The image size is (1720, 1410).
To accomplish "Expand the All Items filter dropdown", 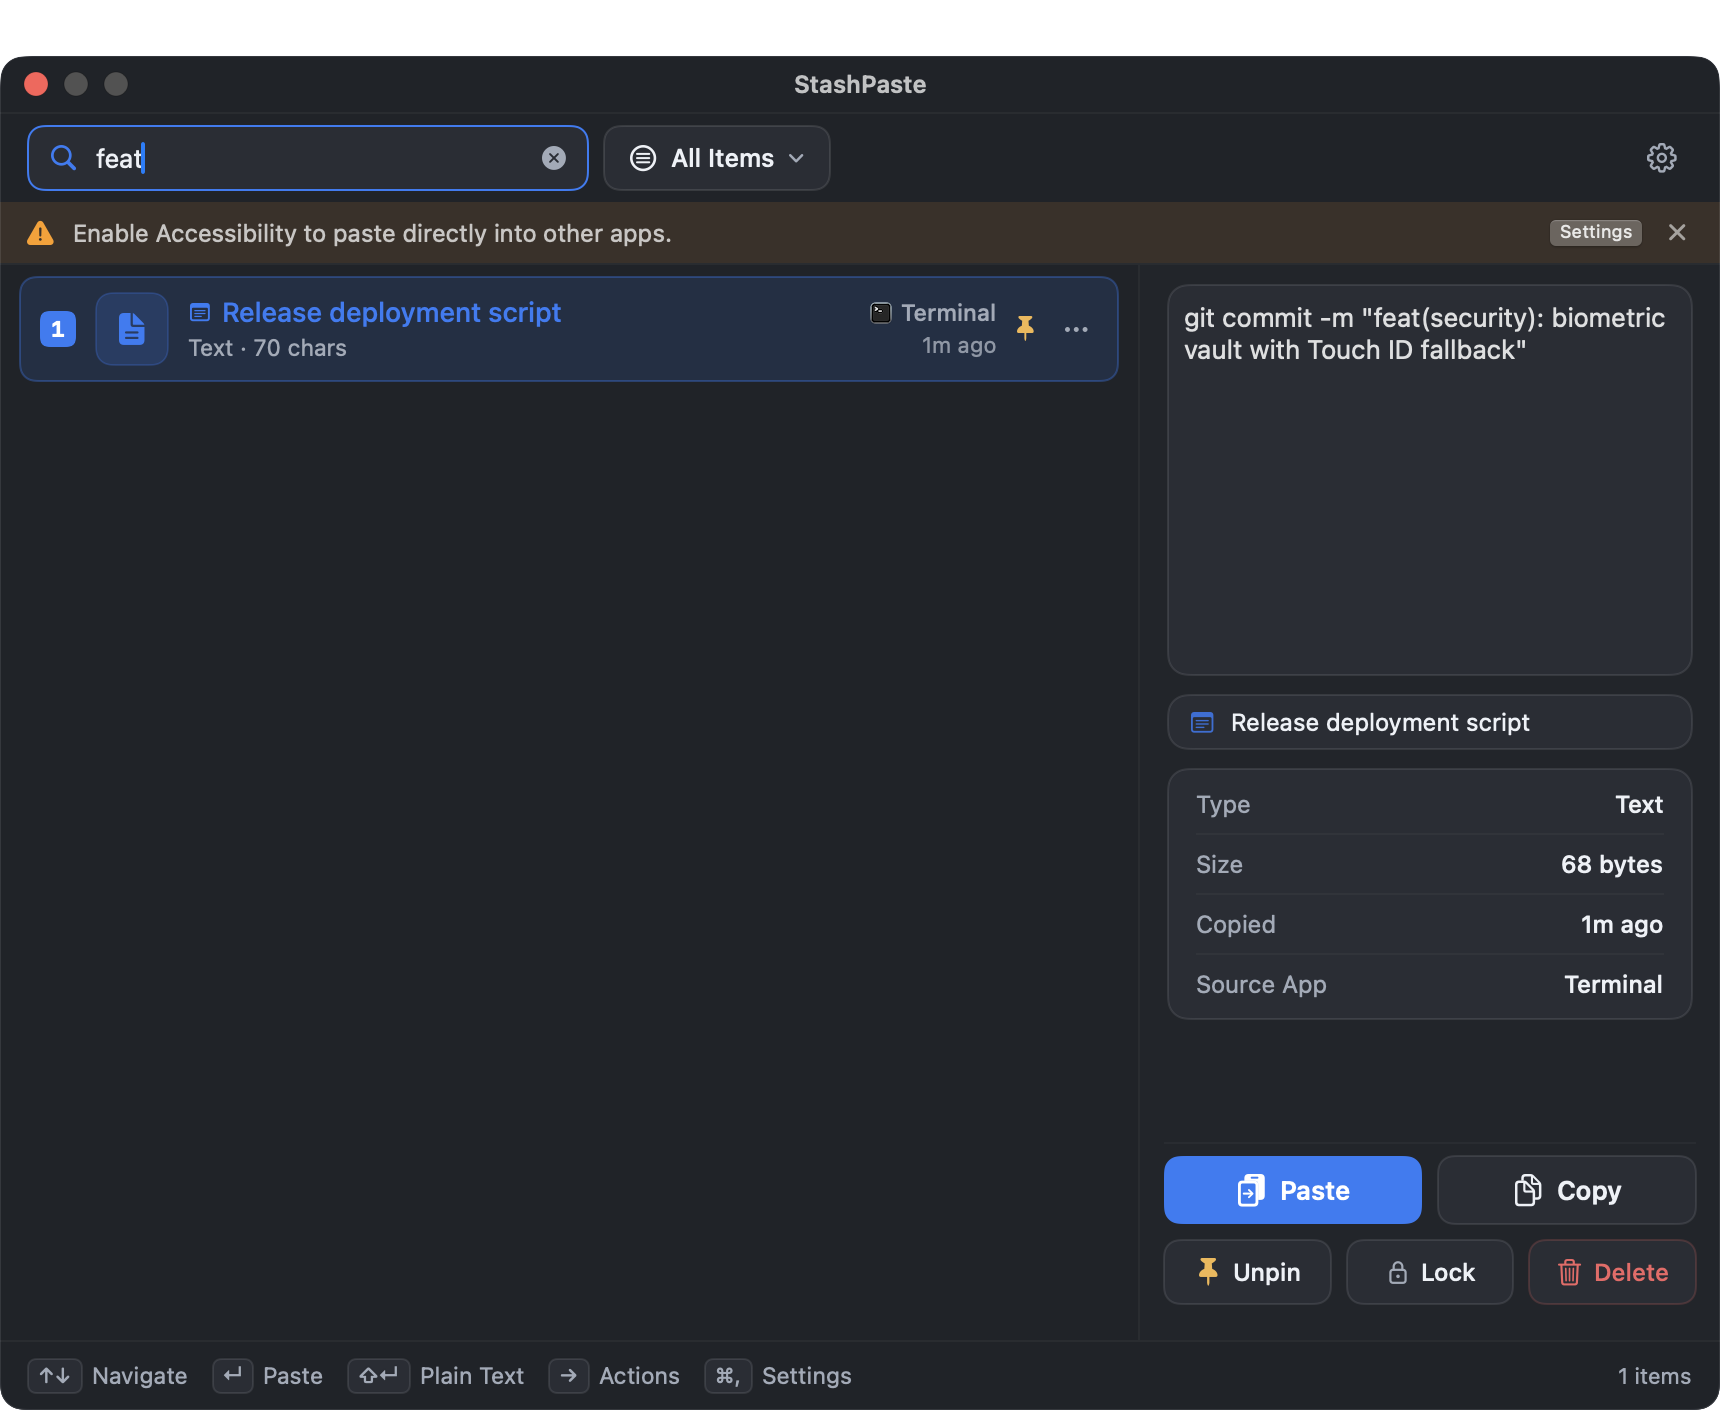I will tap(717, 158).
